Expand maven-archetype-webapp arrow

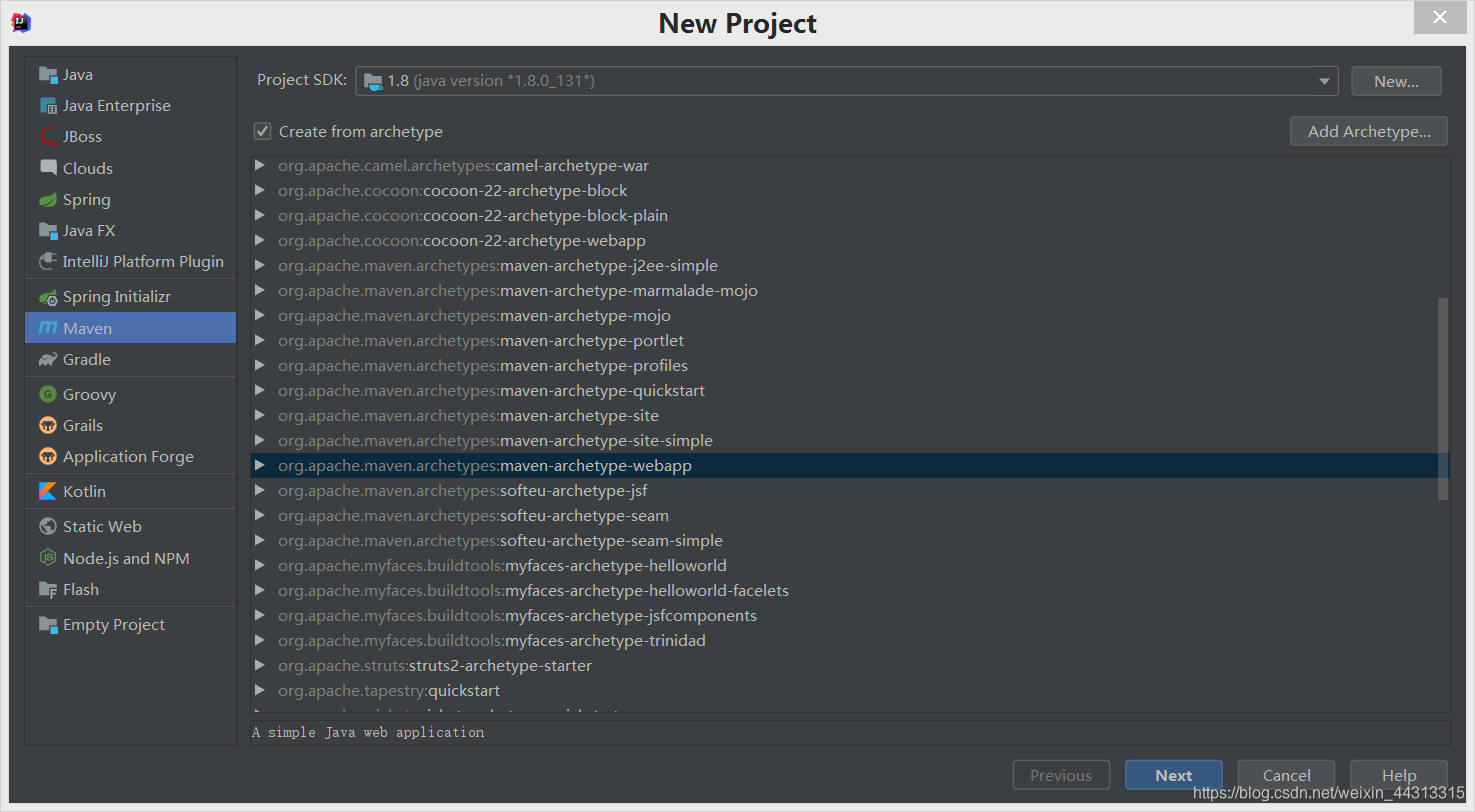pyautogui.click(x=260, y=465)
